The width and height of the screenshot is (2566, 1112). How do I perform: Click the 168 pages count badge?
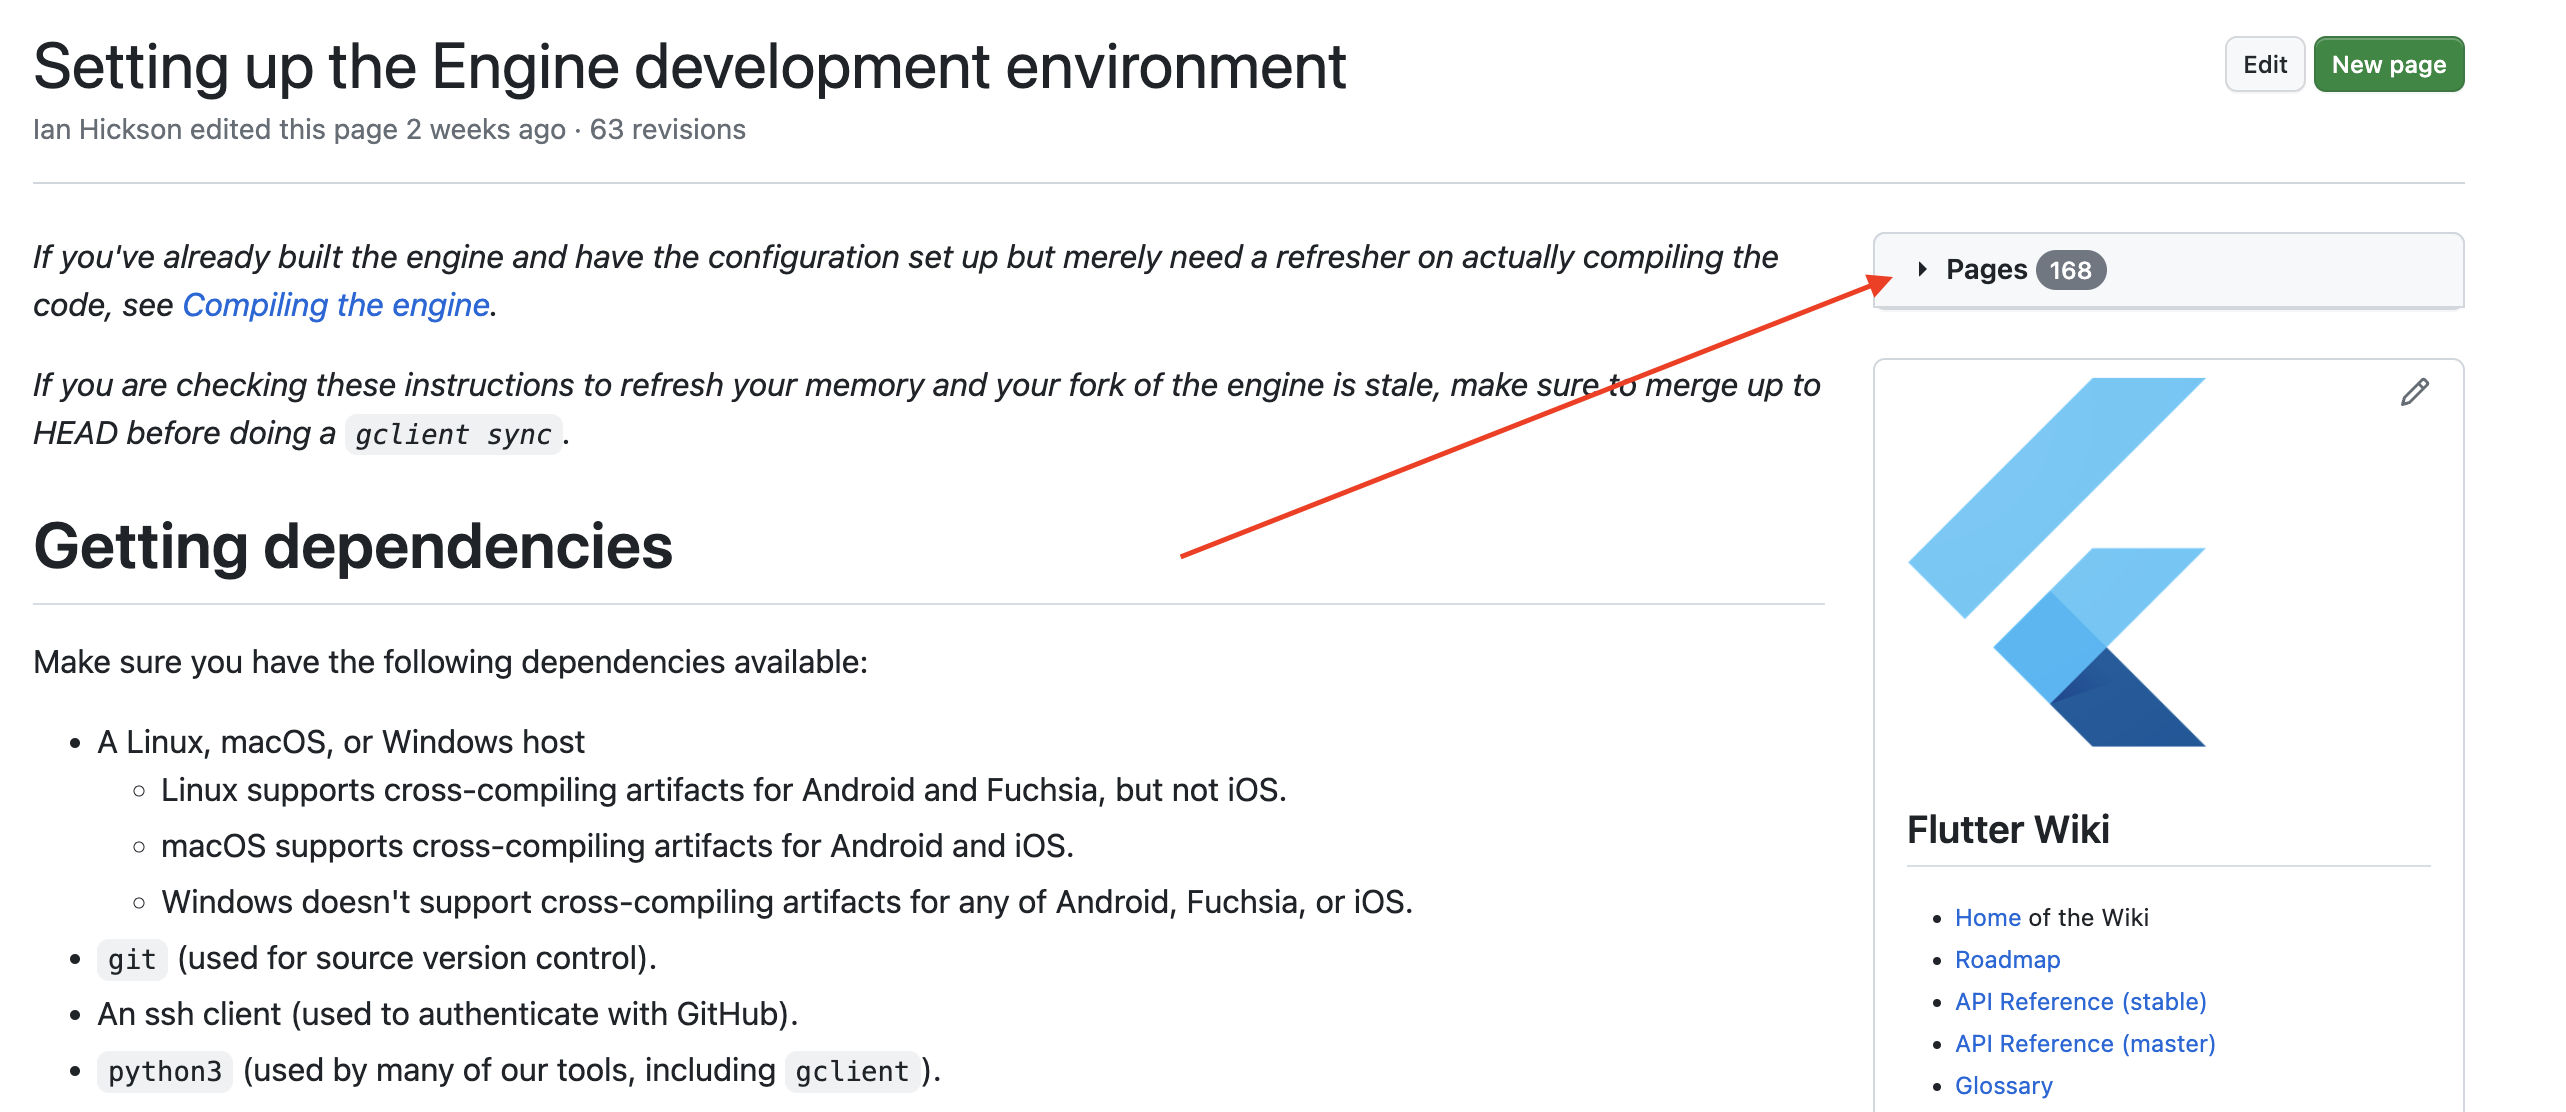pos(2073,268)
